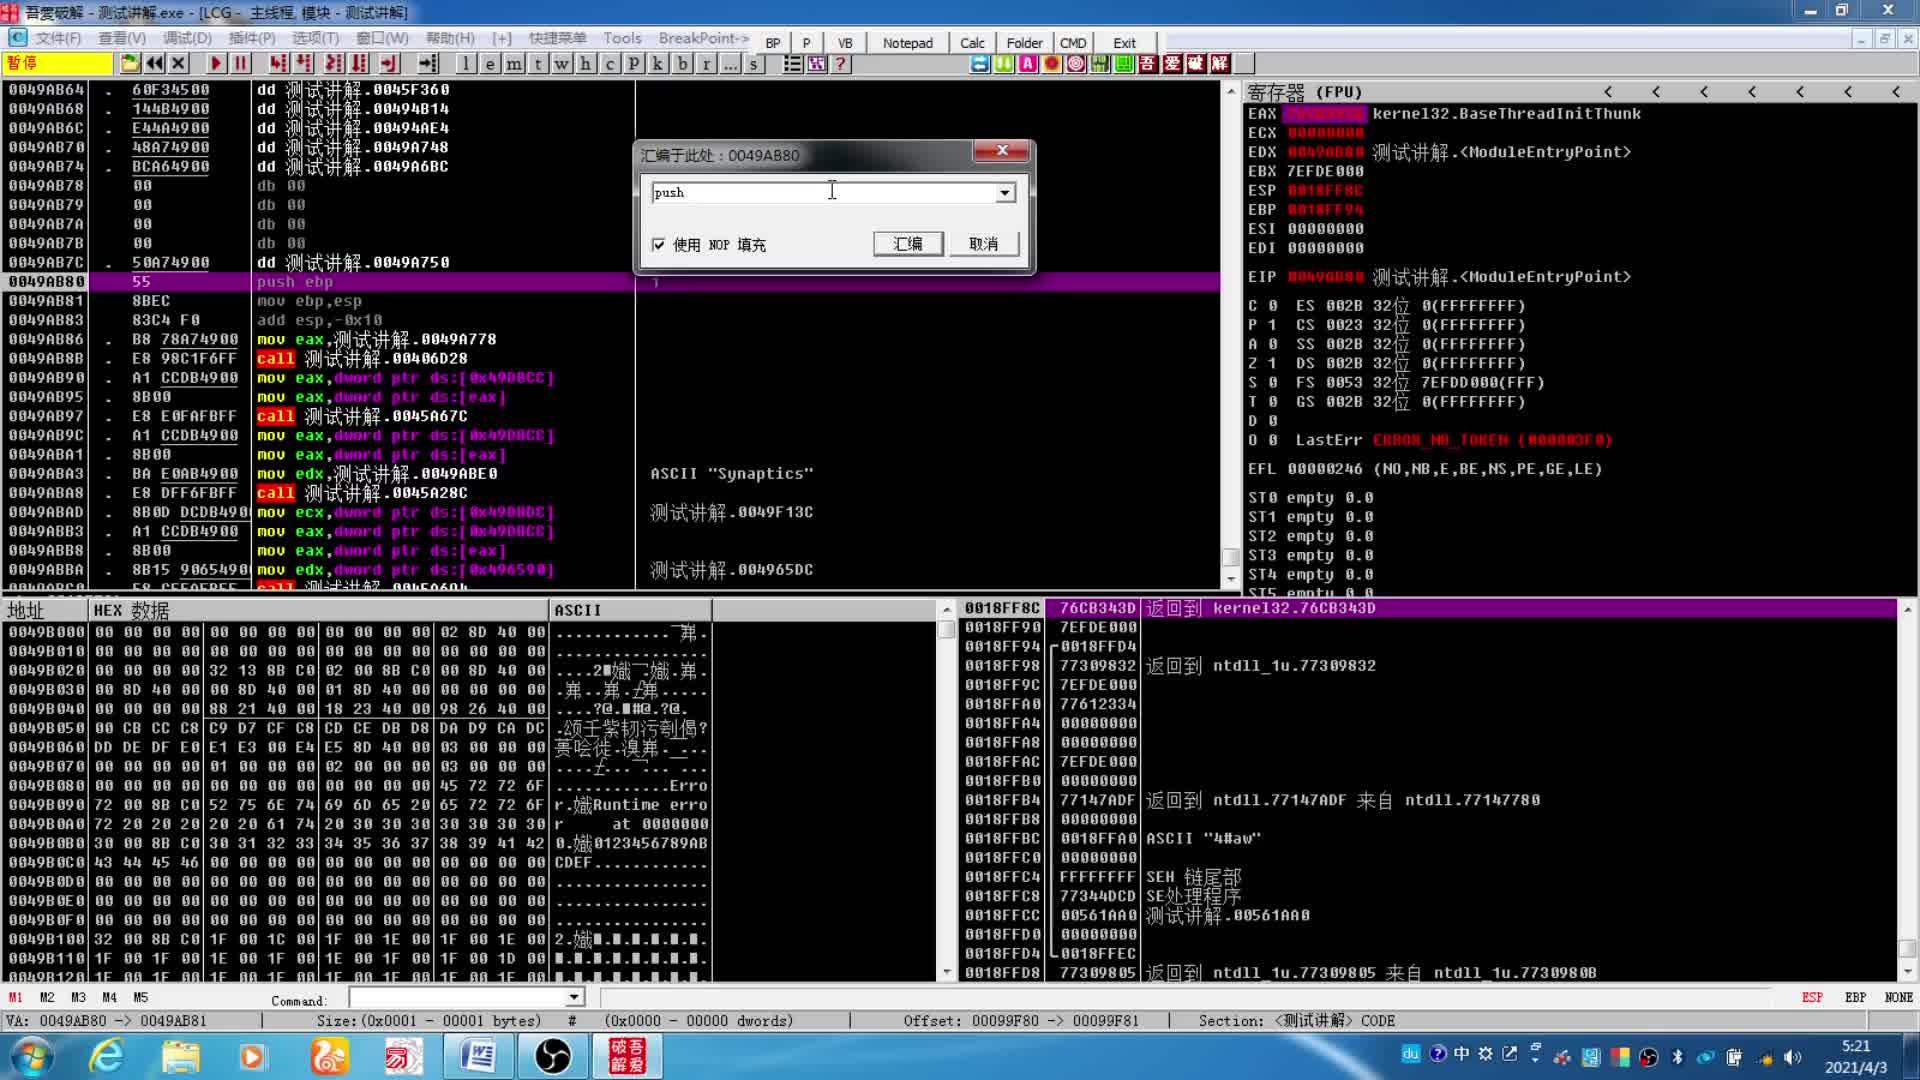1920x1080 pixels.
Task: Open file toolbar icon
Action: click(130, 64)
